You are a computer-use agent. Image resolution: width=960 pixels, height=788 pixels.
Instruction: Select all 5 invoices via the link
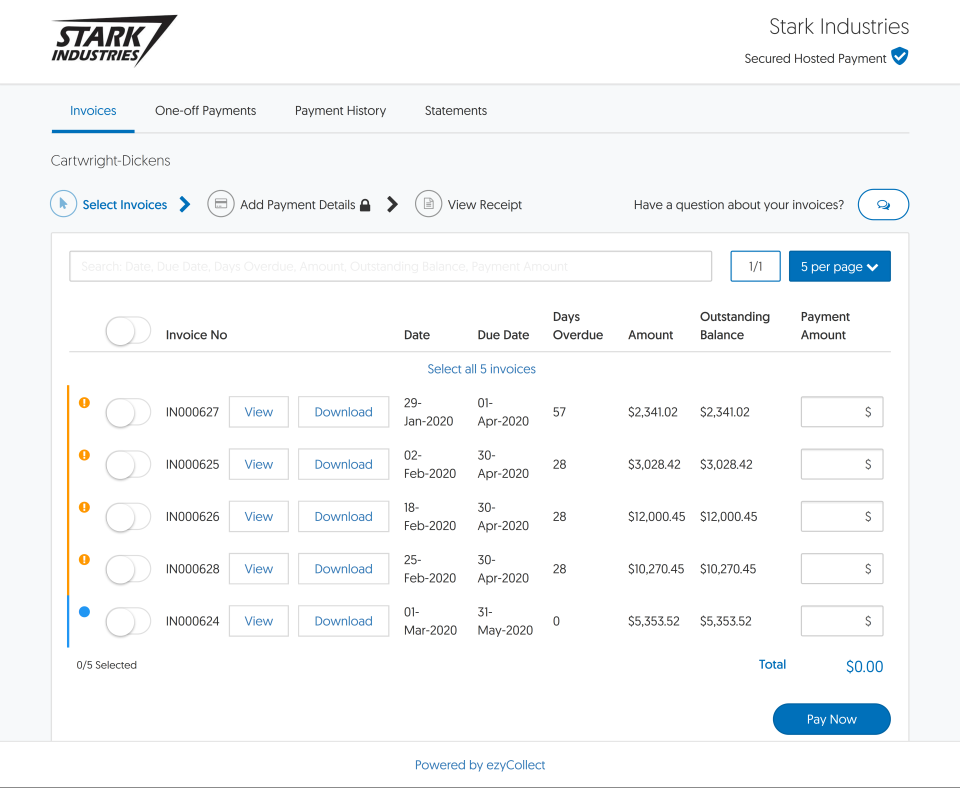point(481,368)
